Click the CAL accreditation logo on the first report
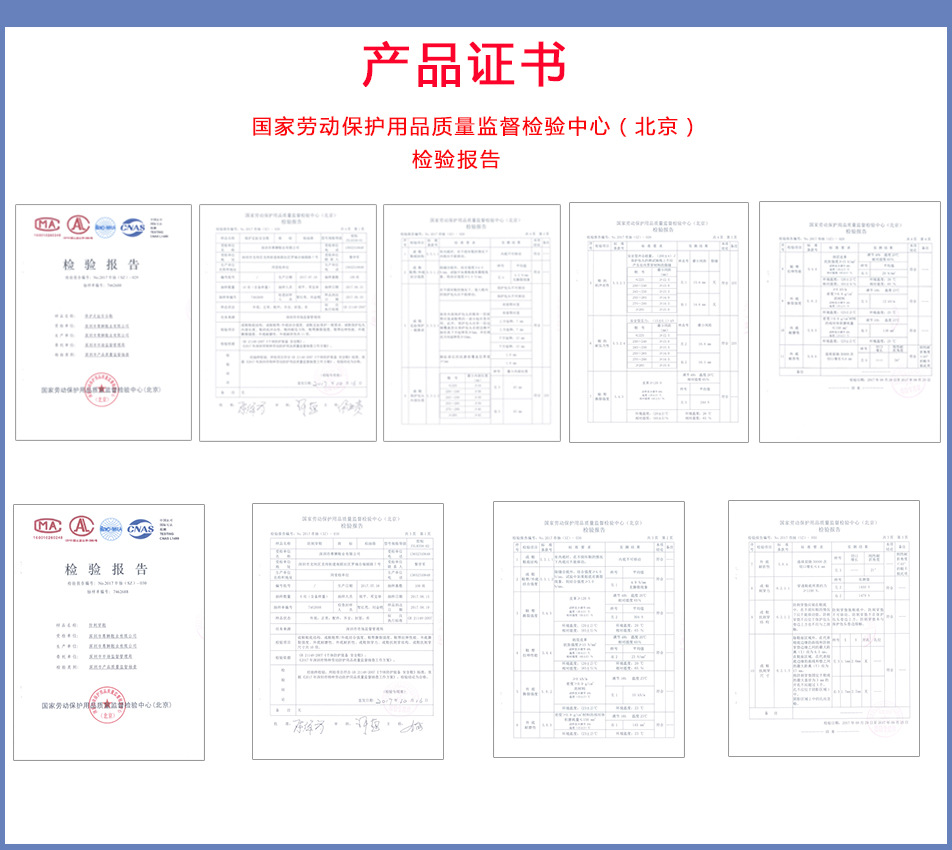The image size is (952, 850). pos(78,227)
